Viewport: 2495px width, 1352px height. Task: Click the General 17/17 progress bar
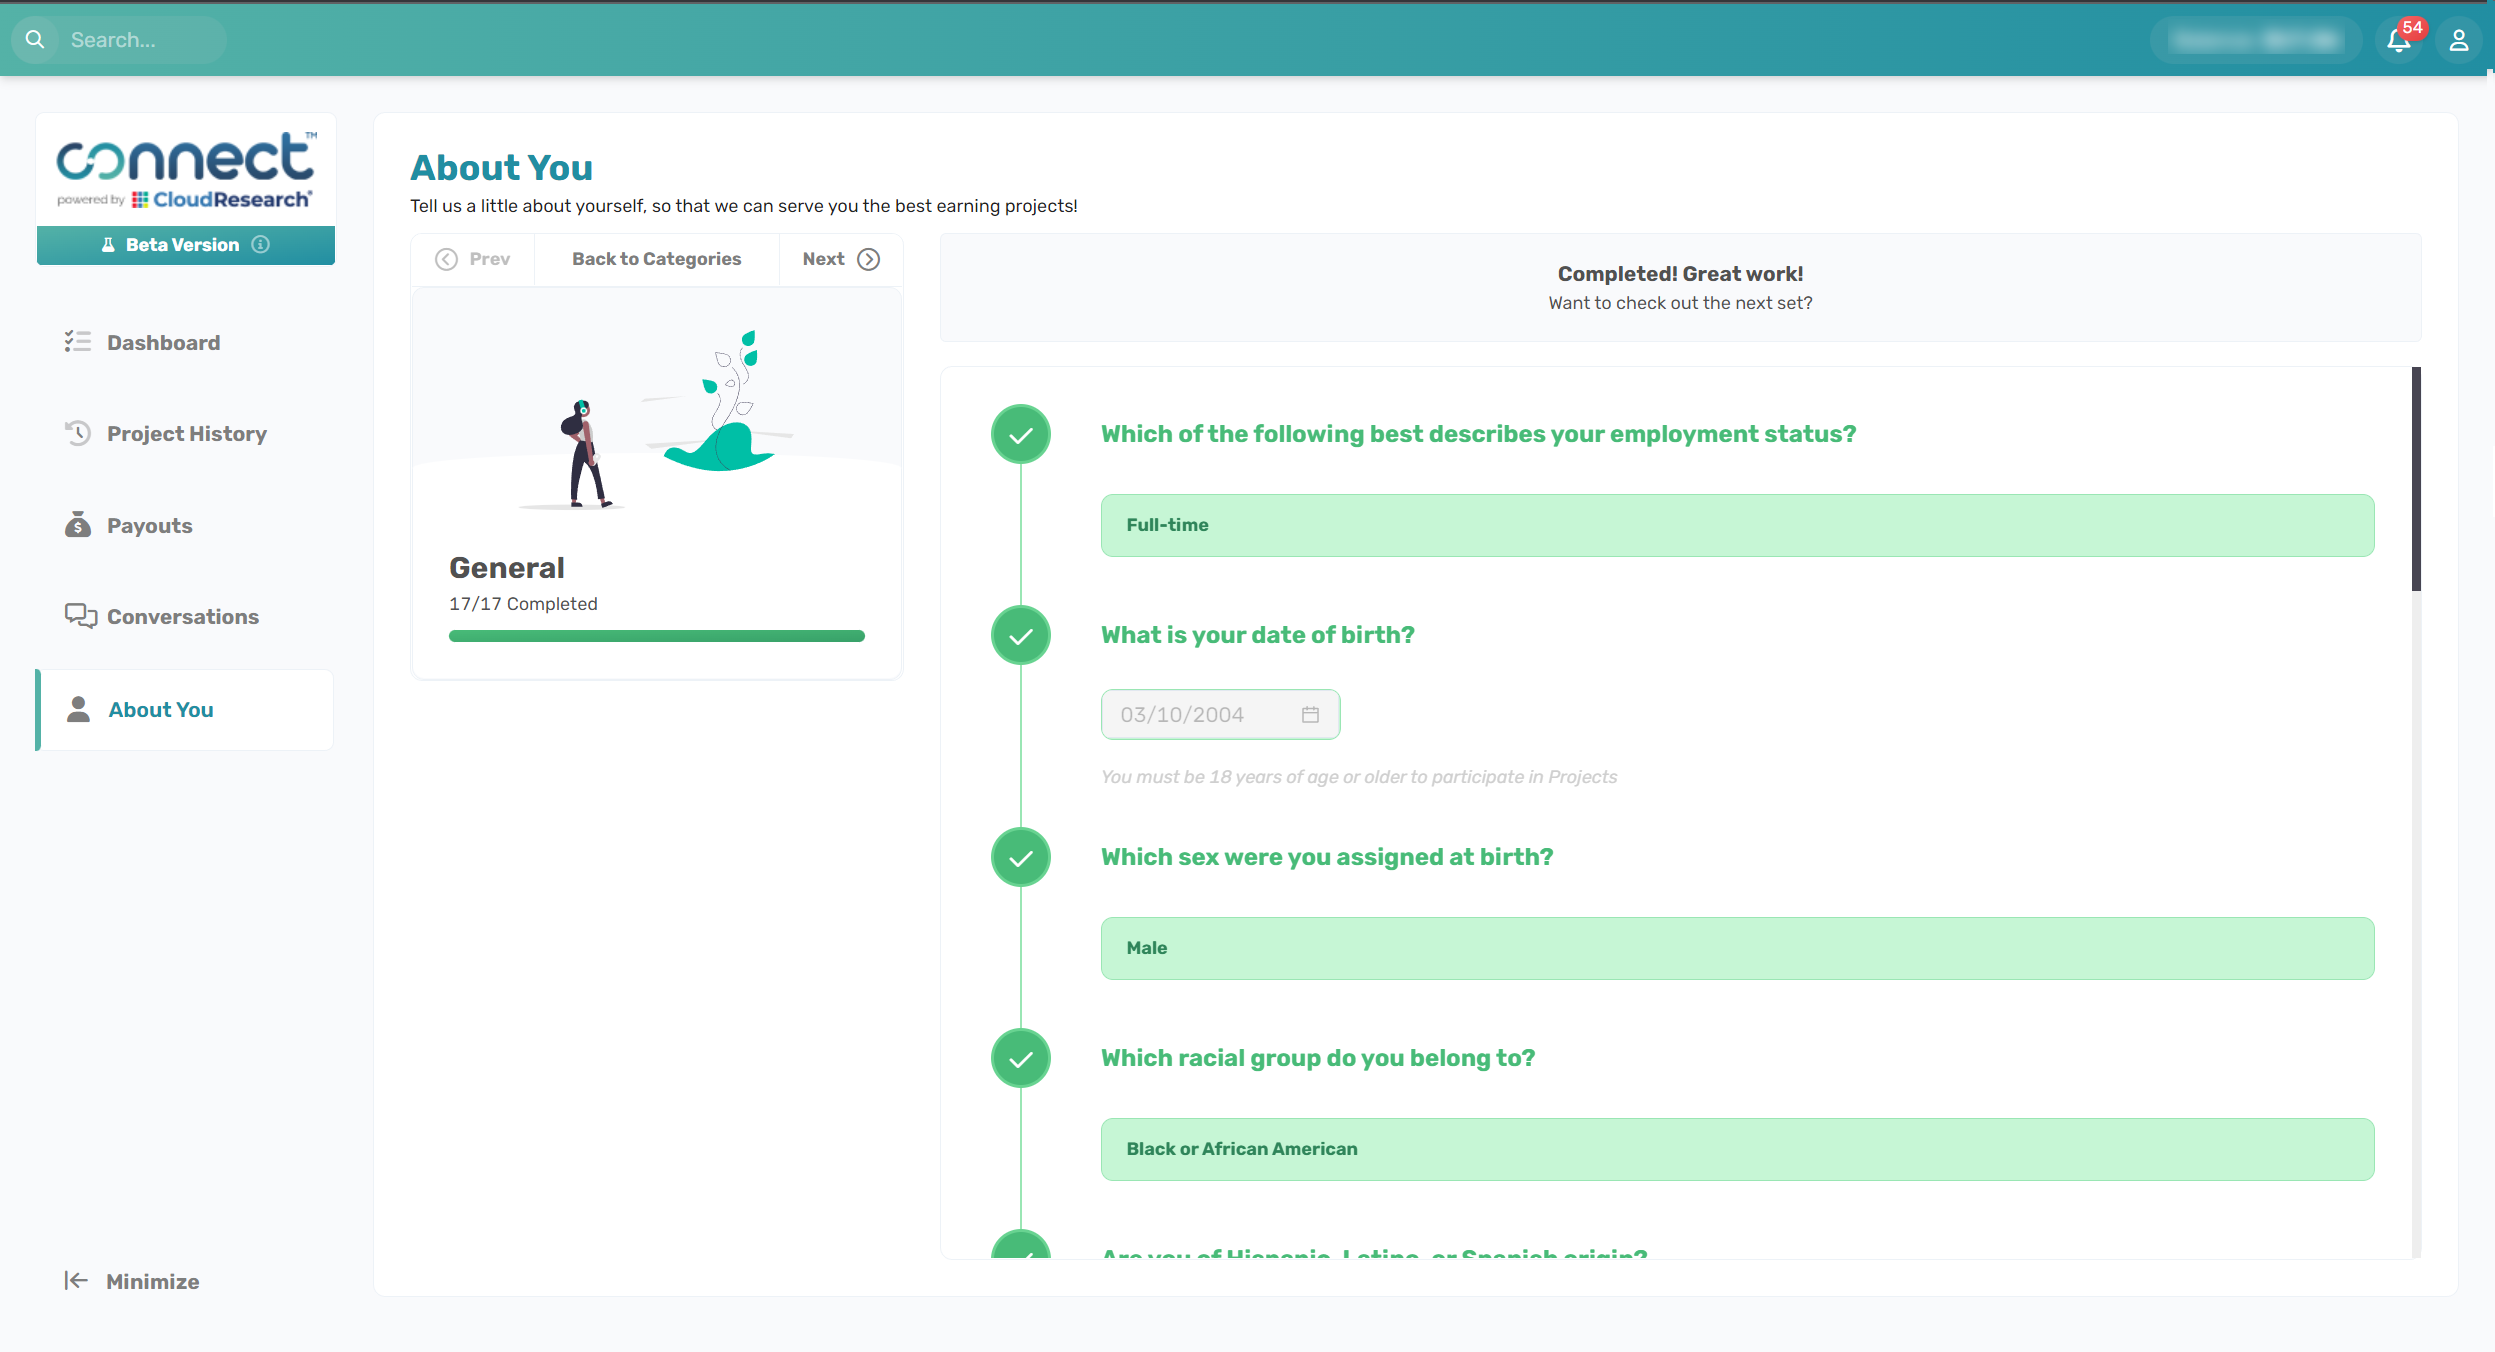coord(656,636)
